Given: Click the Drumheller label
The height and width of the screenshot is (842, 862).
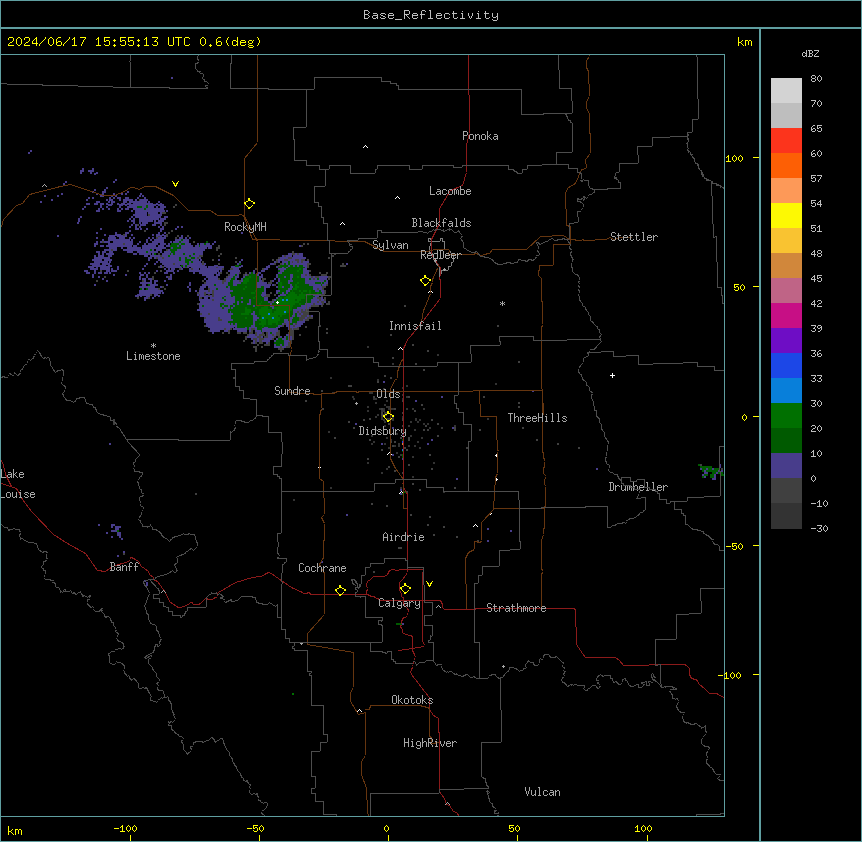Looking at the screenshot, I should click(638, 487).
